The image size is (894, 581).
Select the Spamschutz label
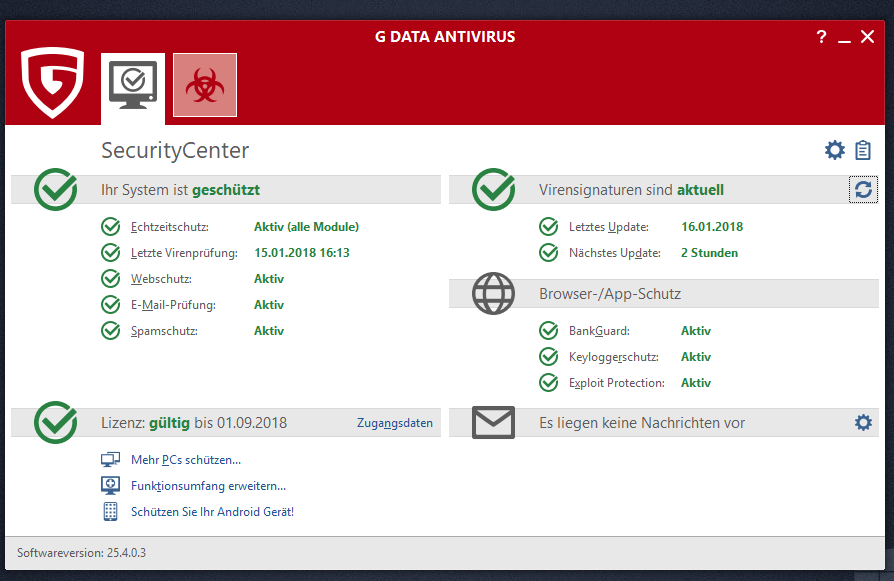pyautogui.click(x=164, y=331)
